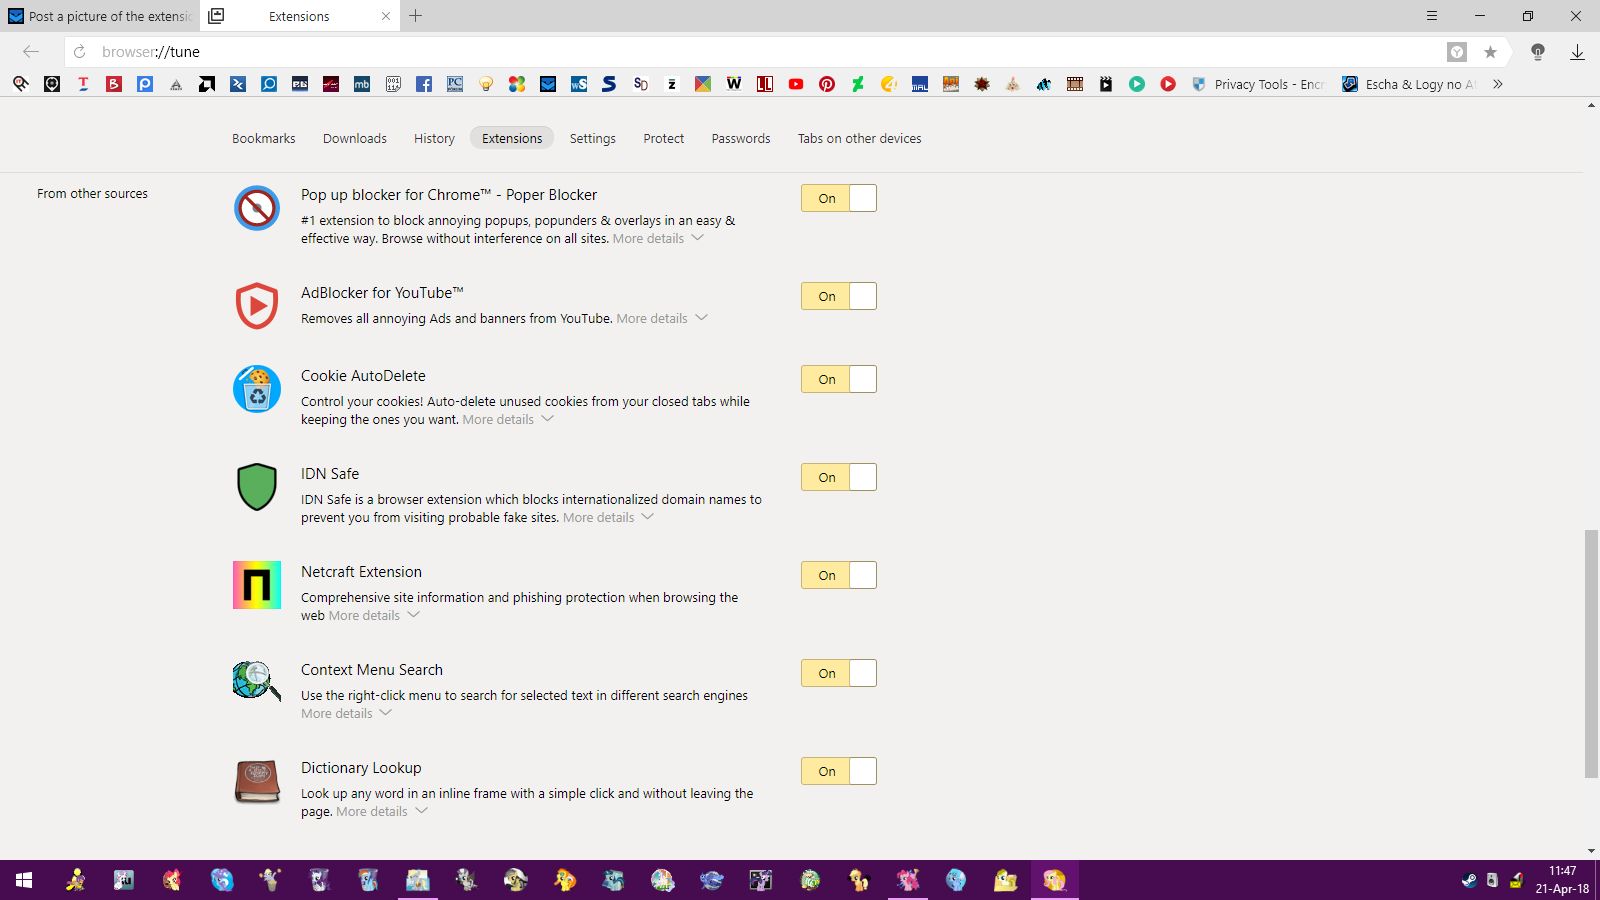
Task: Open the lightbulb bookmark icon
Action: [x=486, y=84]
